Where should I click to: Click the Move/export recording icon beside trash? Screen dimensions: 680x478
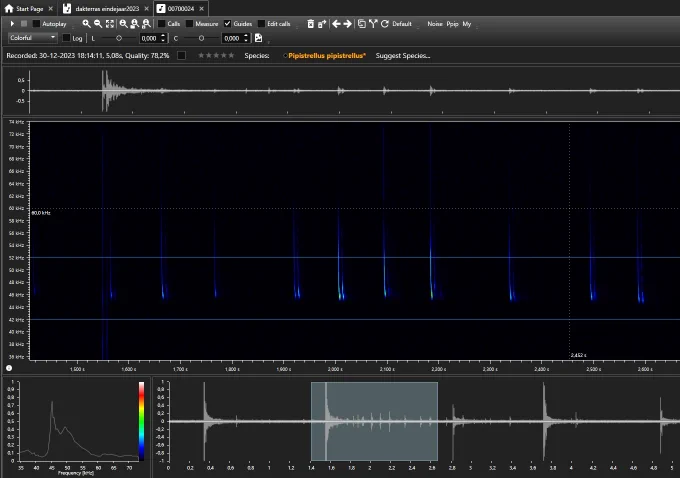[x=322, y=23]
